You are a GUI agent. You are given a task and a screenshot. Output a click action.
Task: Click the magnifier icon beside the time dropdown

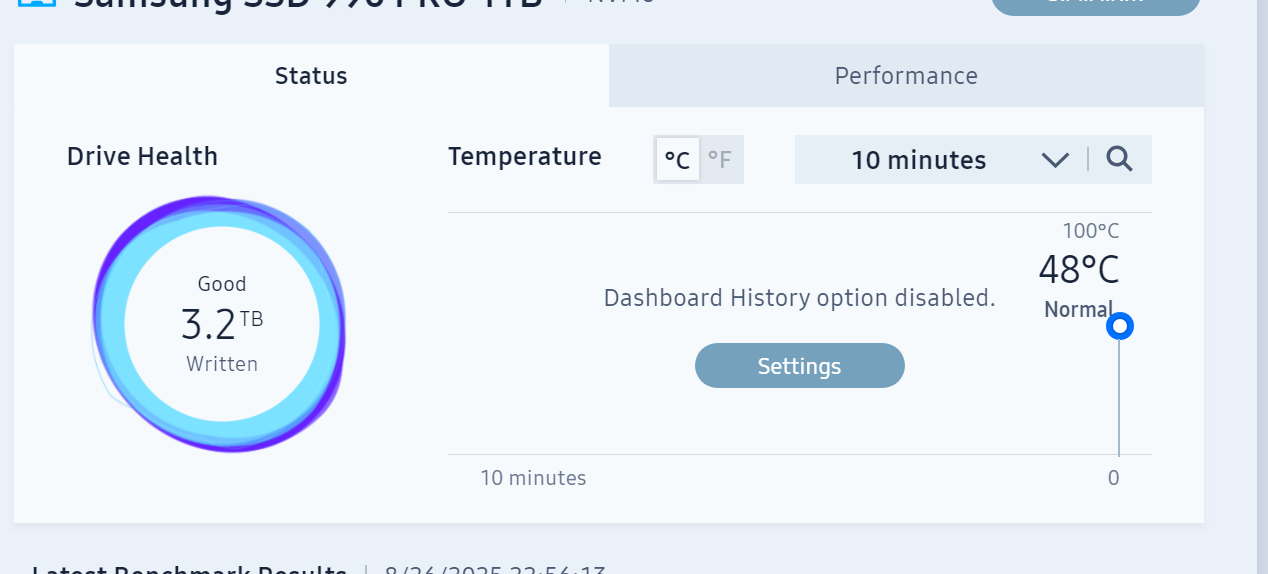pos(1120,159)
